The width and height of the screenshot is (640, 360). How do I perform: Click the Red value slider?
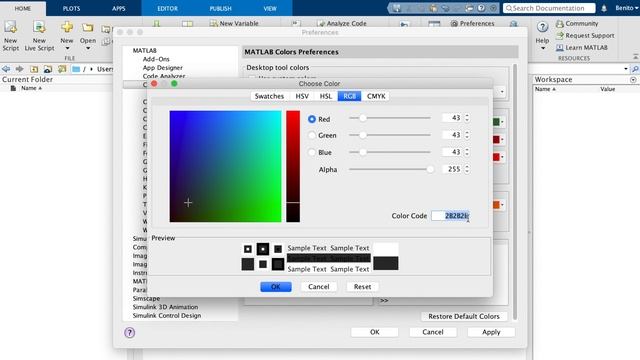[x=390, y=118]
